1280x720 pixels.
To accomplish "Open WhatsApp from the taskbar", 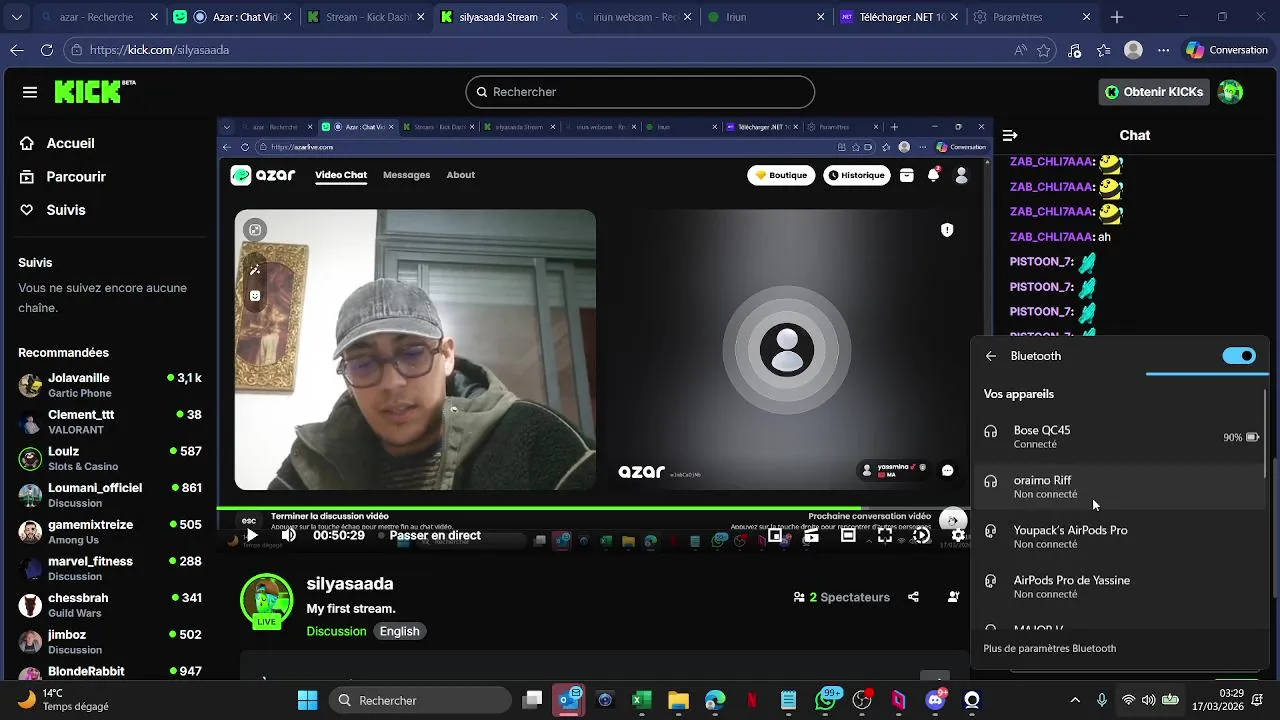I will pyautogui.click(x=826, y=700).
